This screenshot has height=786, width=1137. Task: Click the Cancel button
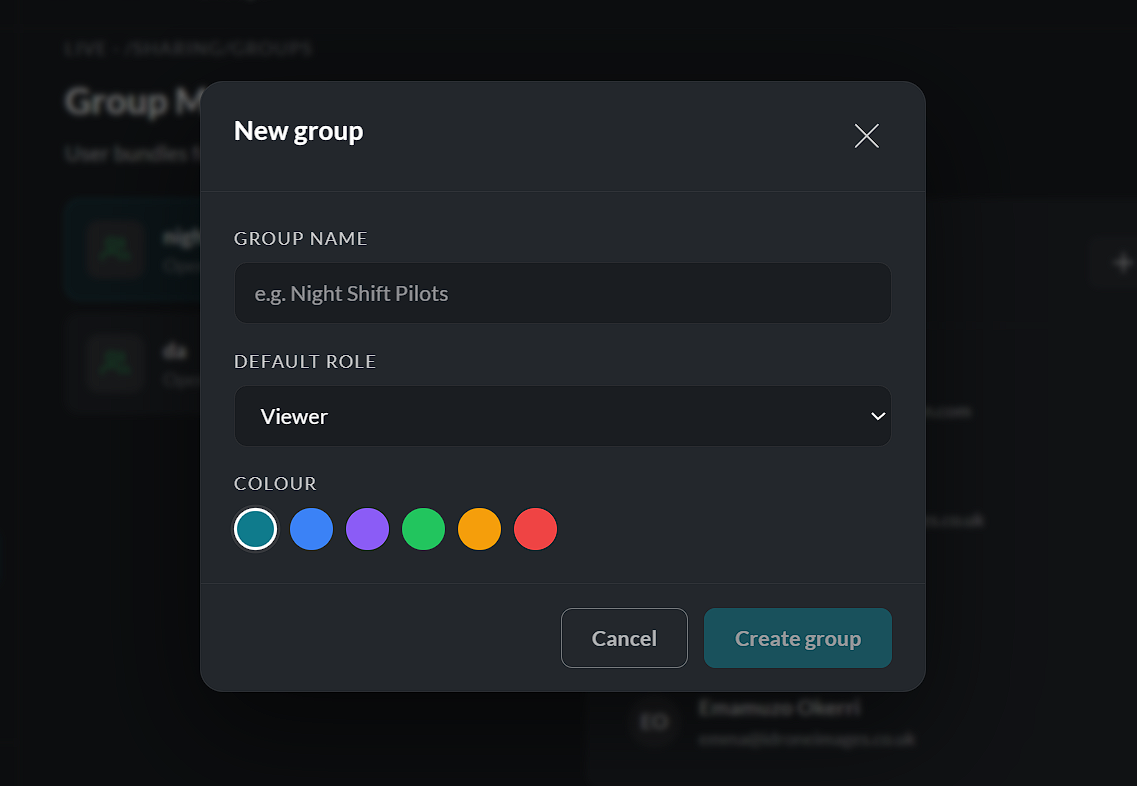click(624, 638)
